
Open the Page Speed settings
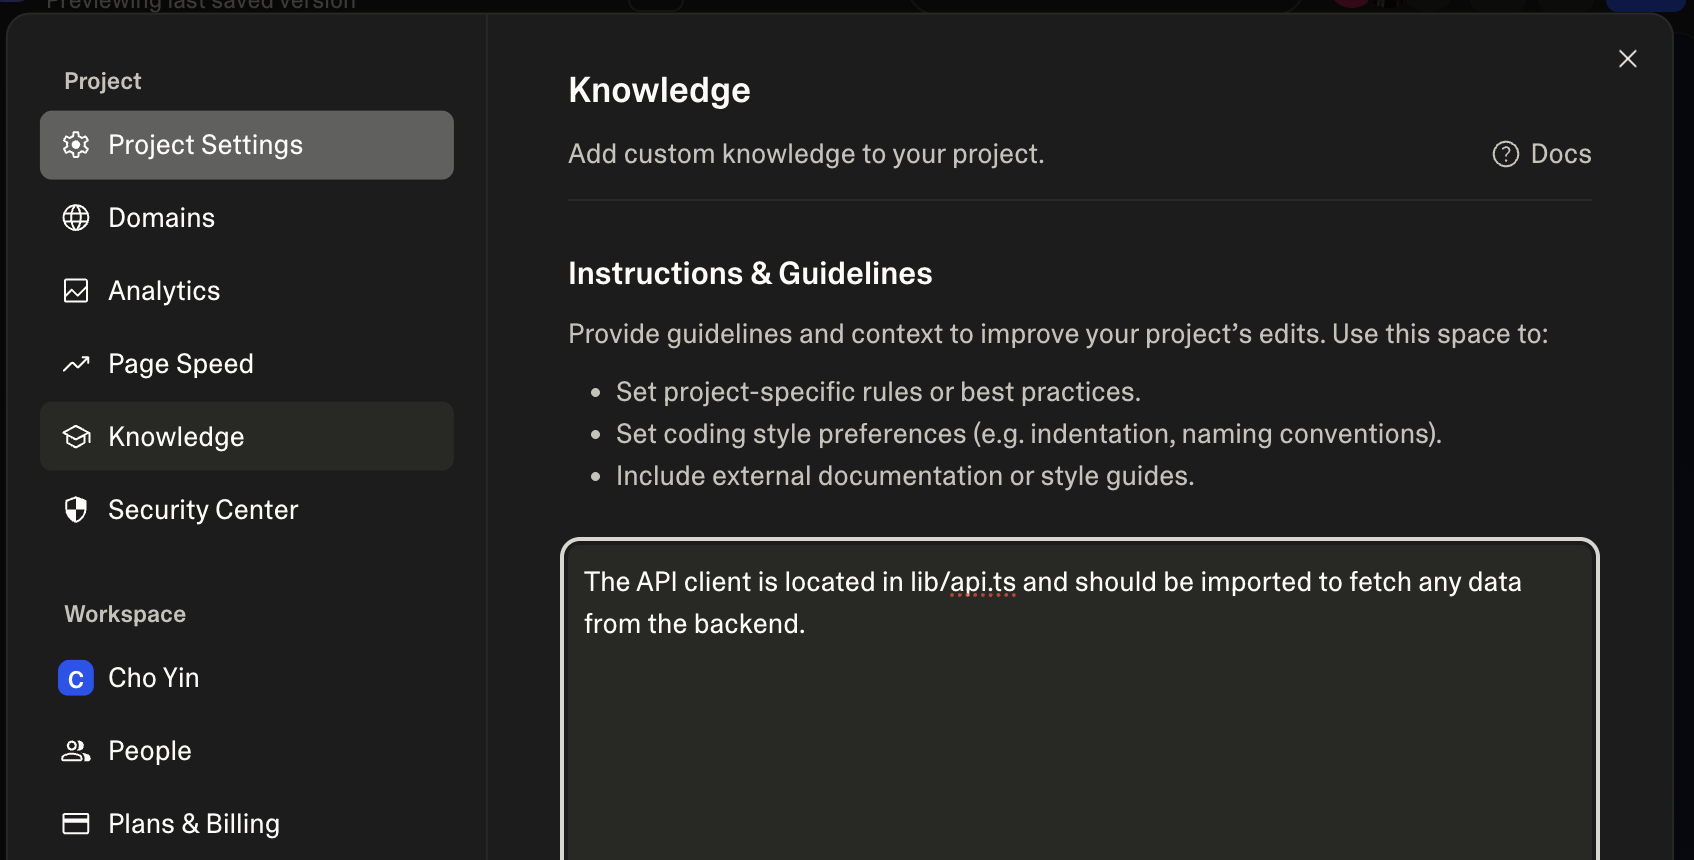click(x=180, y=363)
